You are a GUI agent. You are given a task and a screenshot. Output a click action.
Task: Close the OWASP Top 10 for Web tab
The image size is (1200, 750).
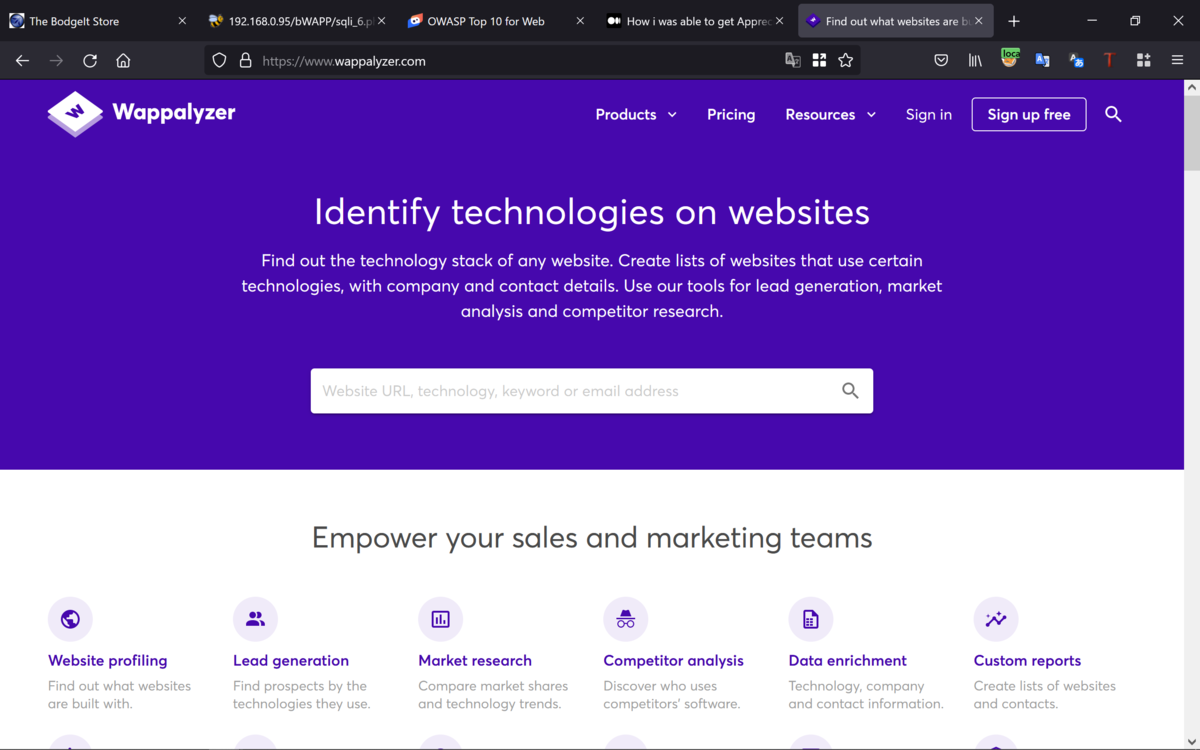click(580, 21)
